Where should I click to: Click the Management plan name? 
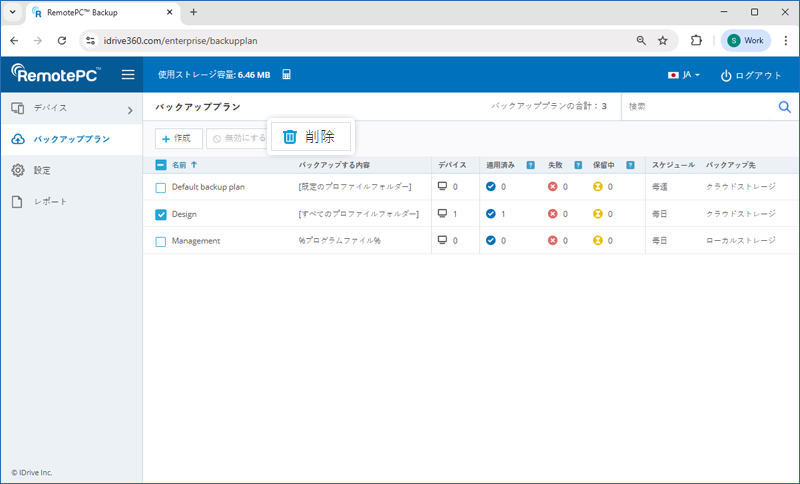(x=196, y=241)
